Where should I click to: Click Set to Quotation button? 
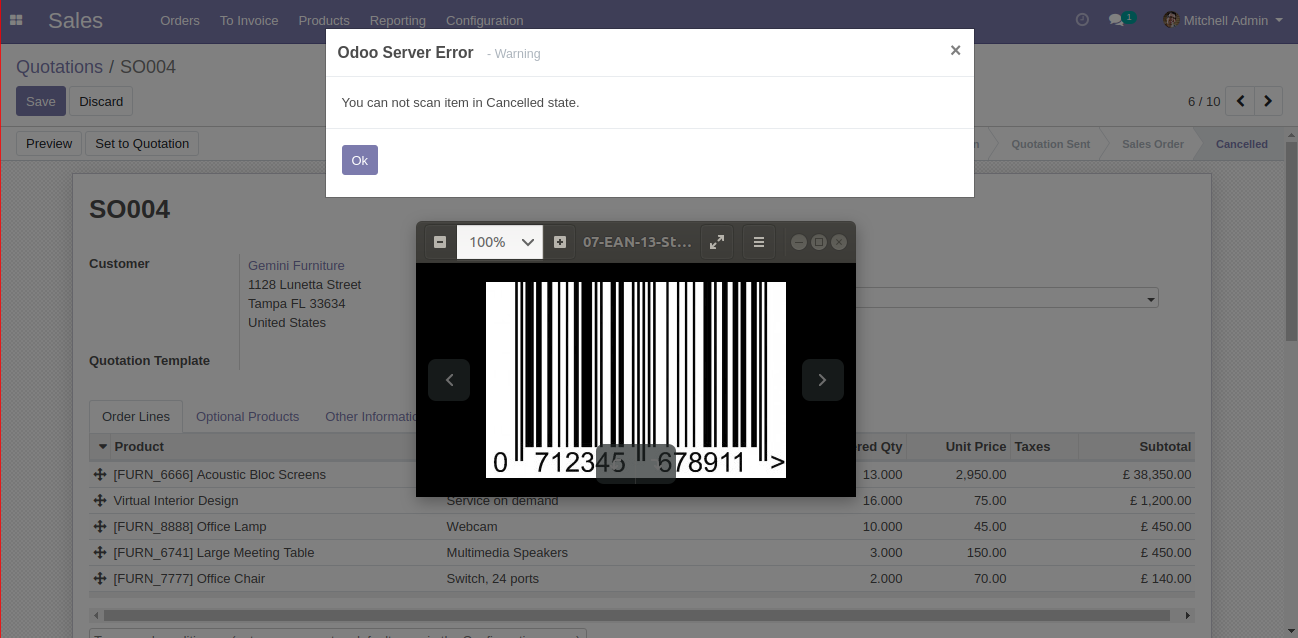coord(142,144)
